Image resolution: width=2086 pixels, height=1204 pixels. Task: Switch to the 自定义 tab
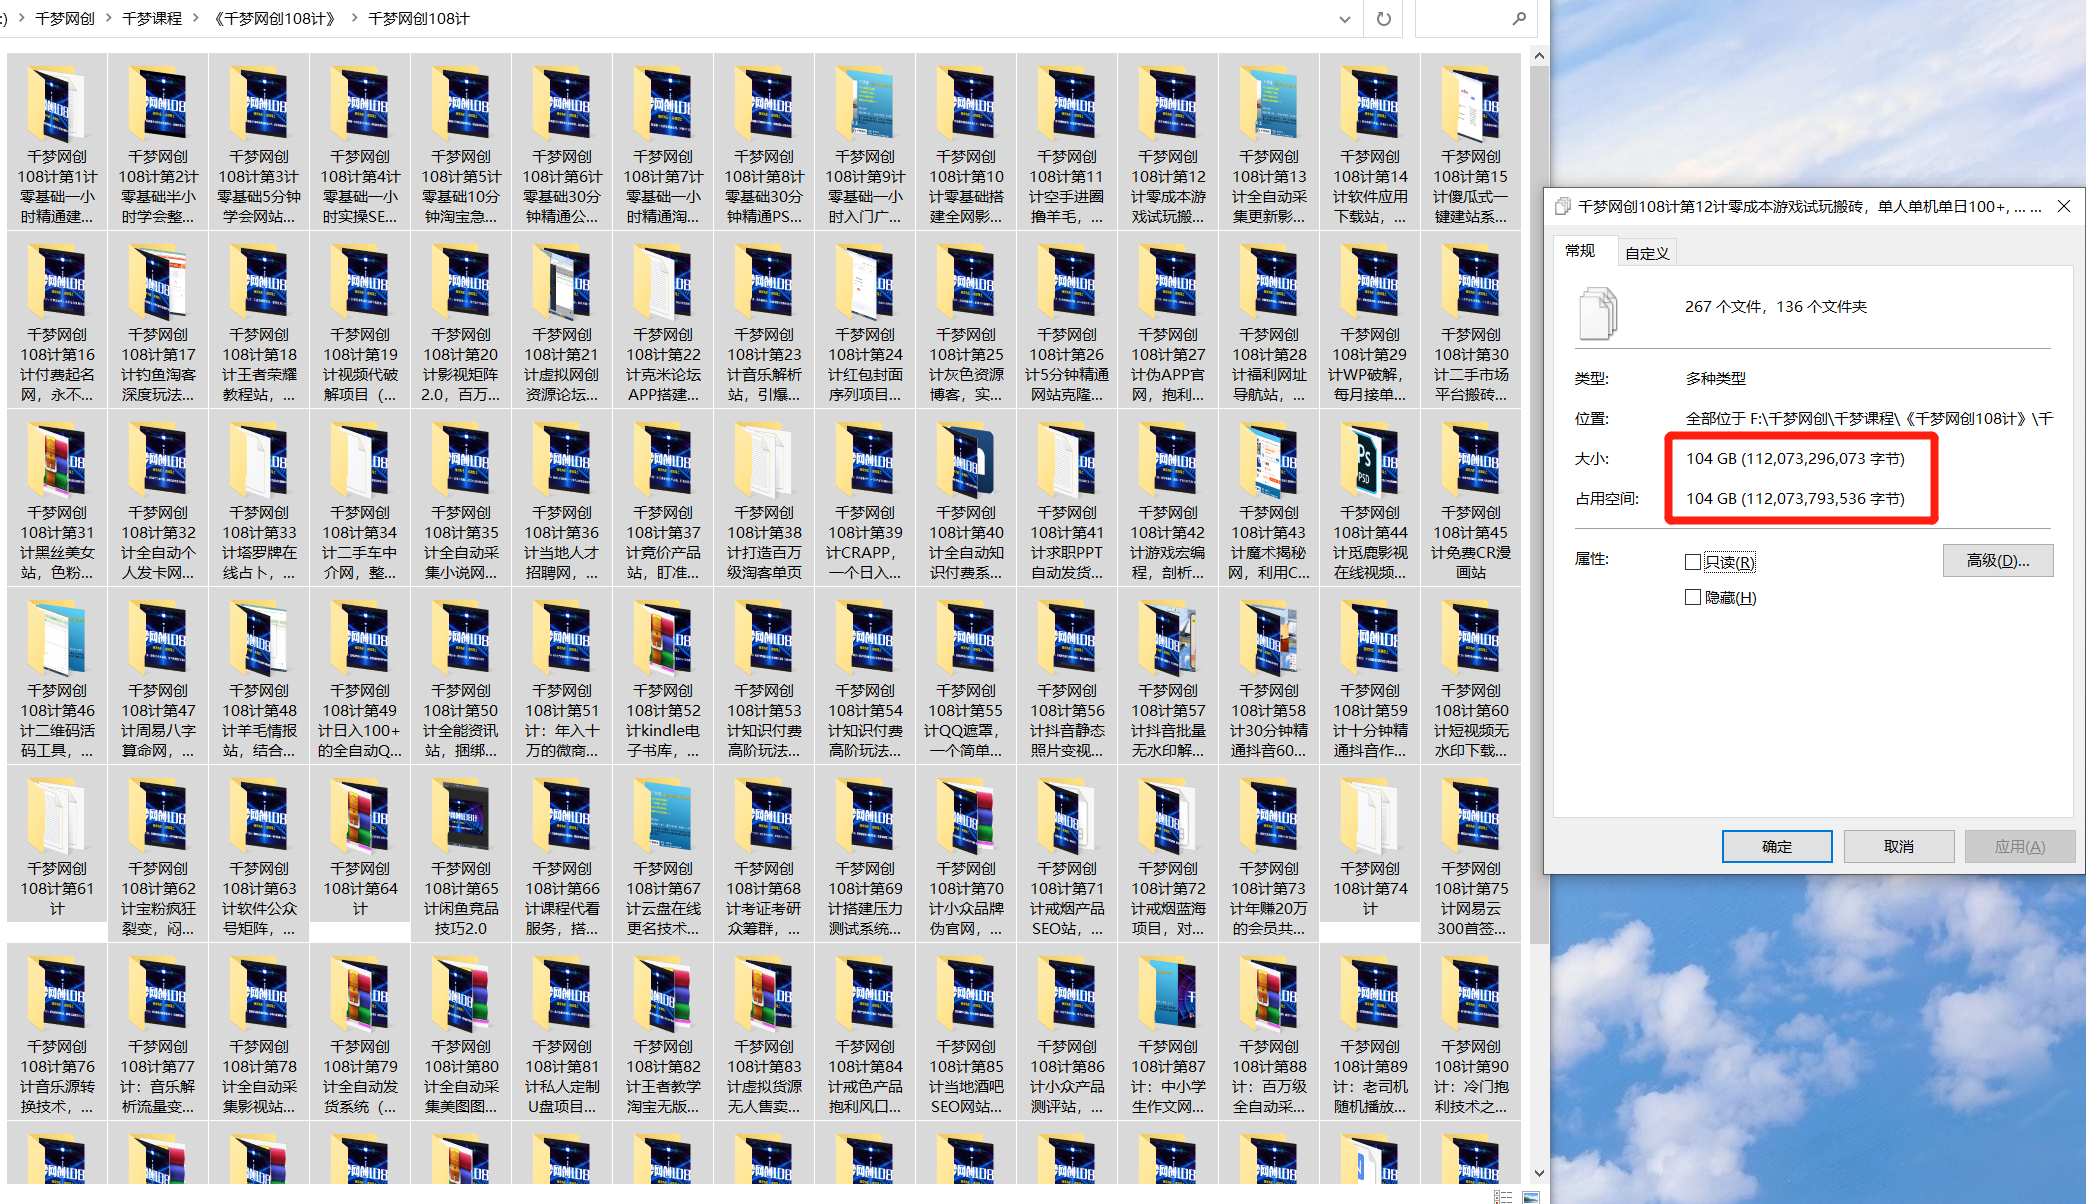coord(1646,253)
